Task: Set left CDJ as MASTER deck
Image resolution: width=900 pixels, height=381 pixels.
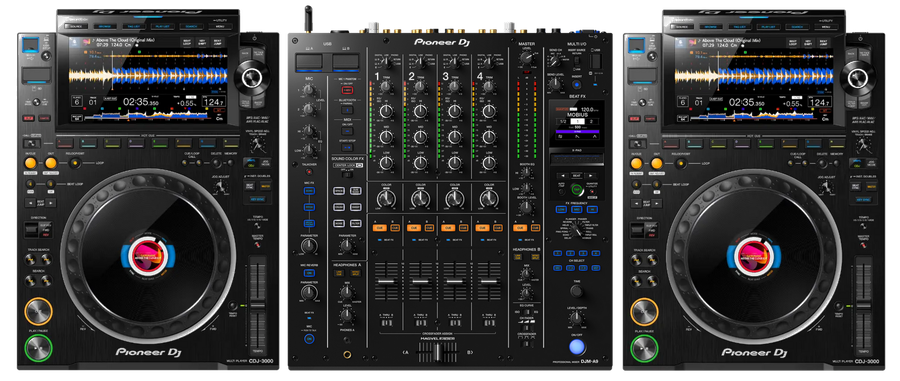Action: click(265, 186)
